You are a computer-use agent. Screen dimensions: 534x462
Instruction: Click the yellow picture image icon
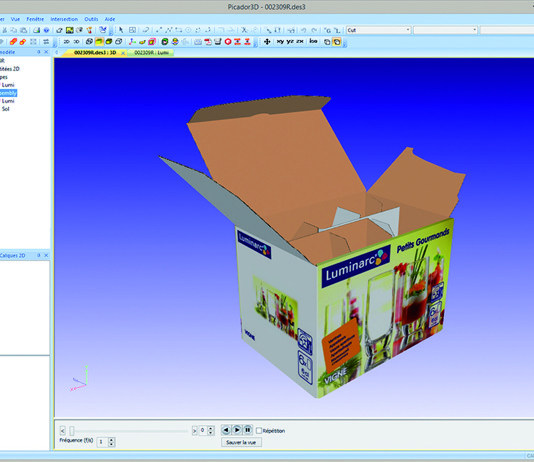tap(69, 30)
